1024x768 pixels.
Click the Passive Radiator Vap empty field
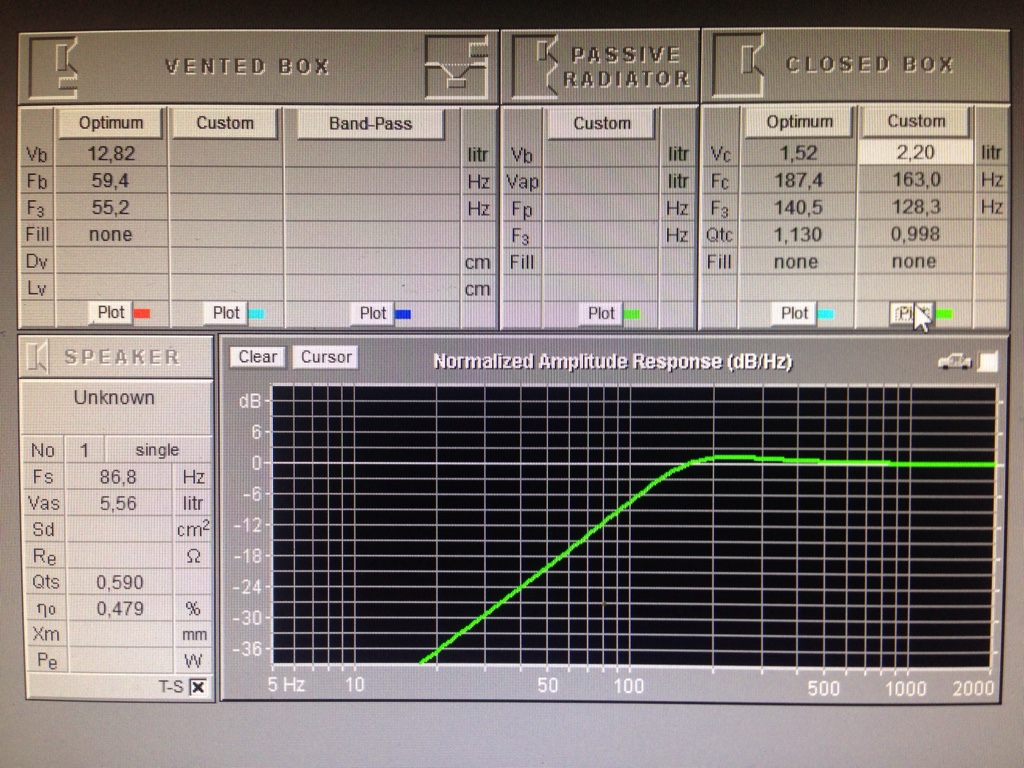click(x=601, y=181)
